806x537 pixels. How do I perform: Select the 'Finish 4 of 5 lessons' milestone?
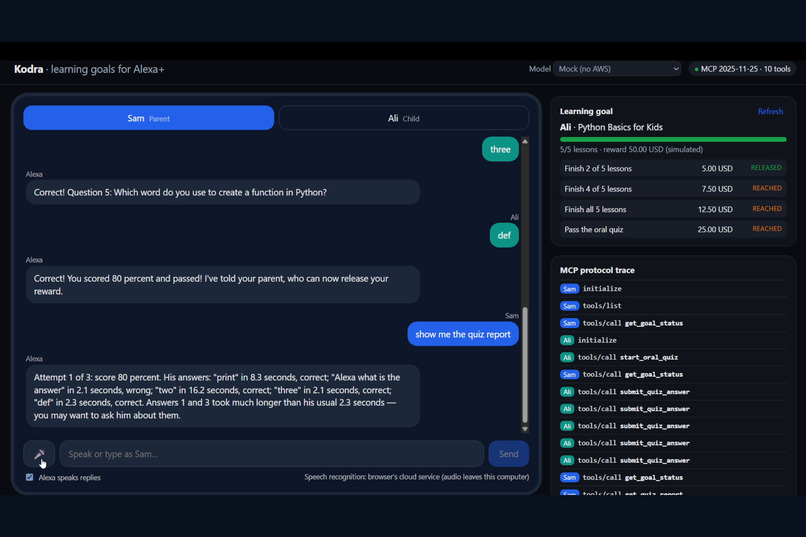(x=673, y=189)
